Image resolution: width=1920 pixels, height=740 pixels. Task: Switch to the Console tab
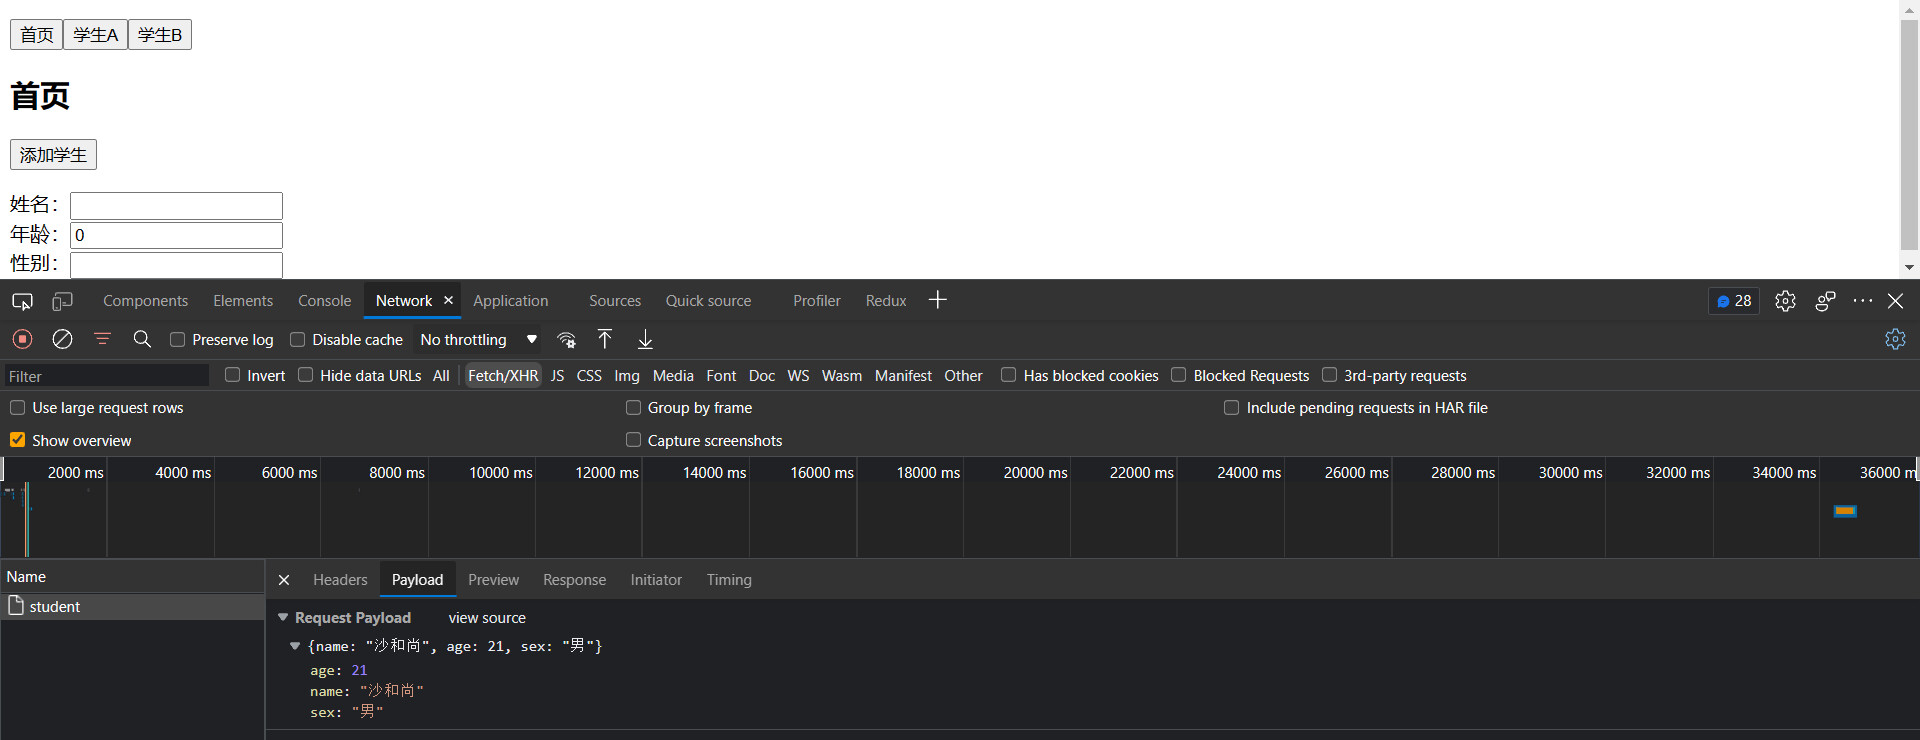324,301
